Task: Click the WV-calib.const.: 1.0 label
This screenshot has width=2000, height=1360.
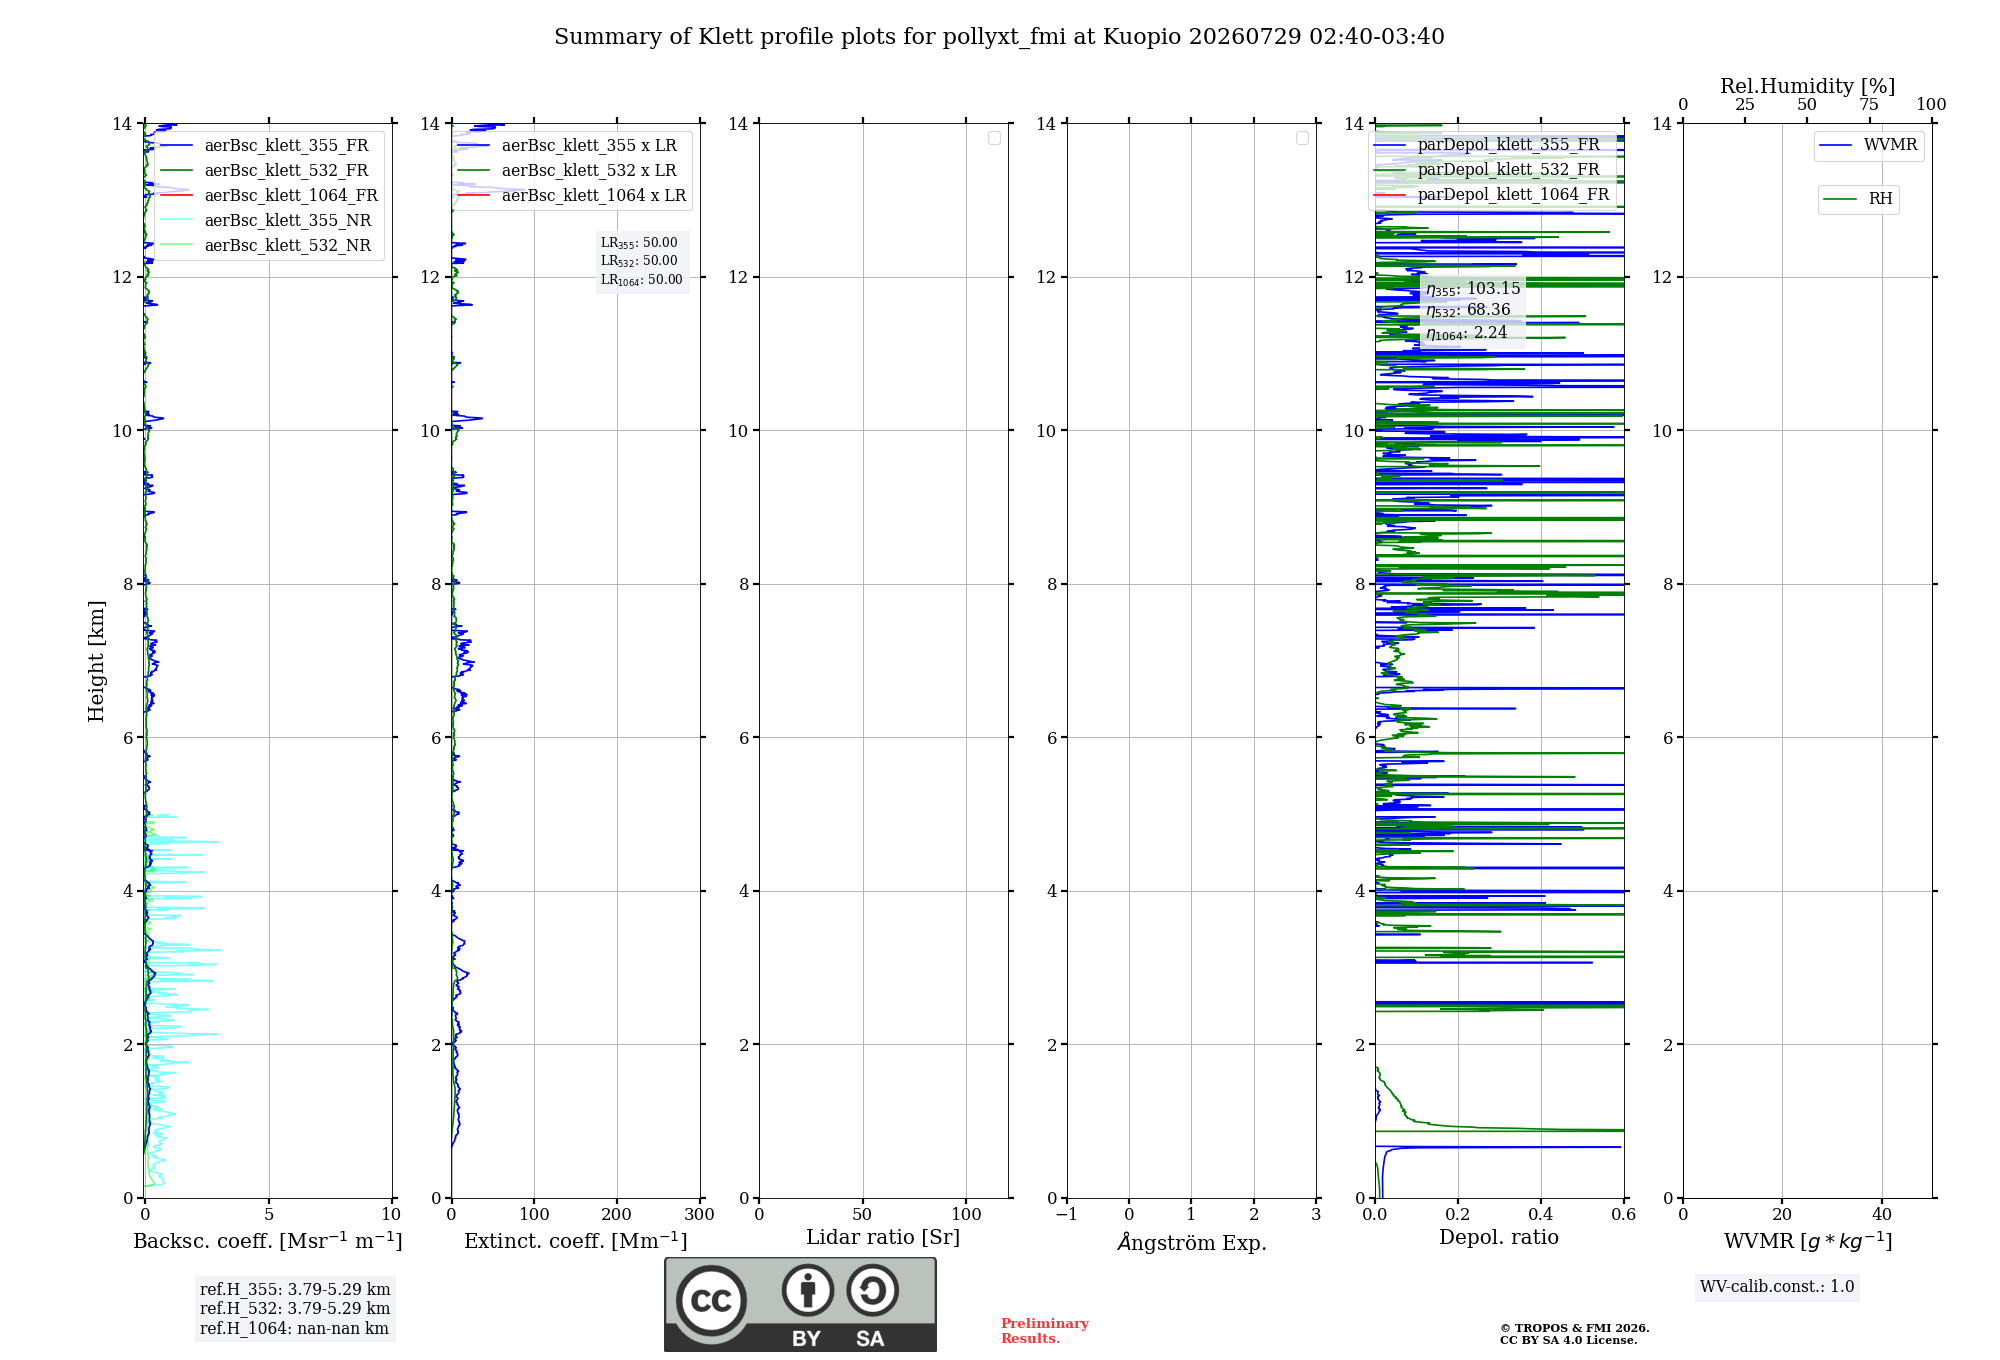Action: pos(1777,1287)
